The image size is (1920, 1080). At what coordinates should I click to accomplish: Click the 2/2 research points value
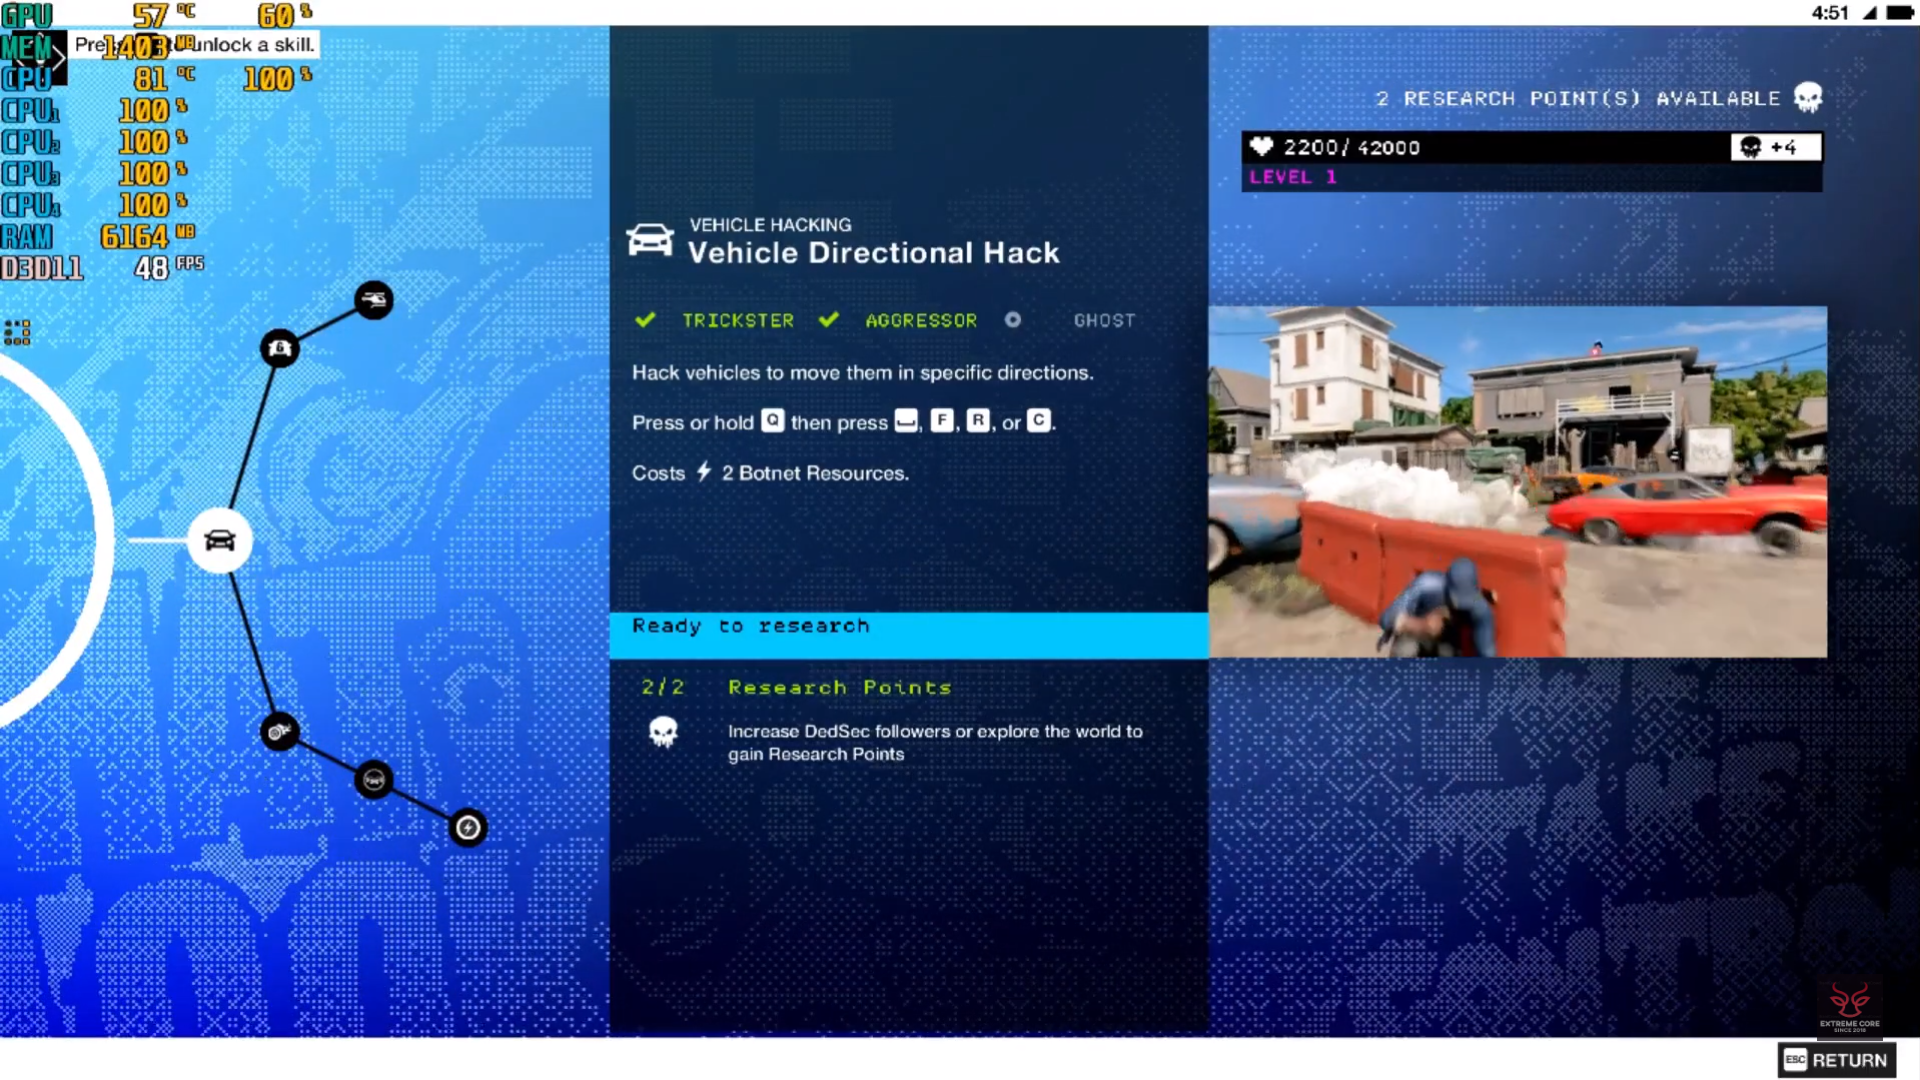(x=663, y=687)
